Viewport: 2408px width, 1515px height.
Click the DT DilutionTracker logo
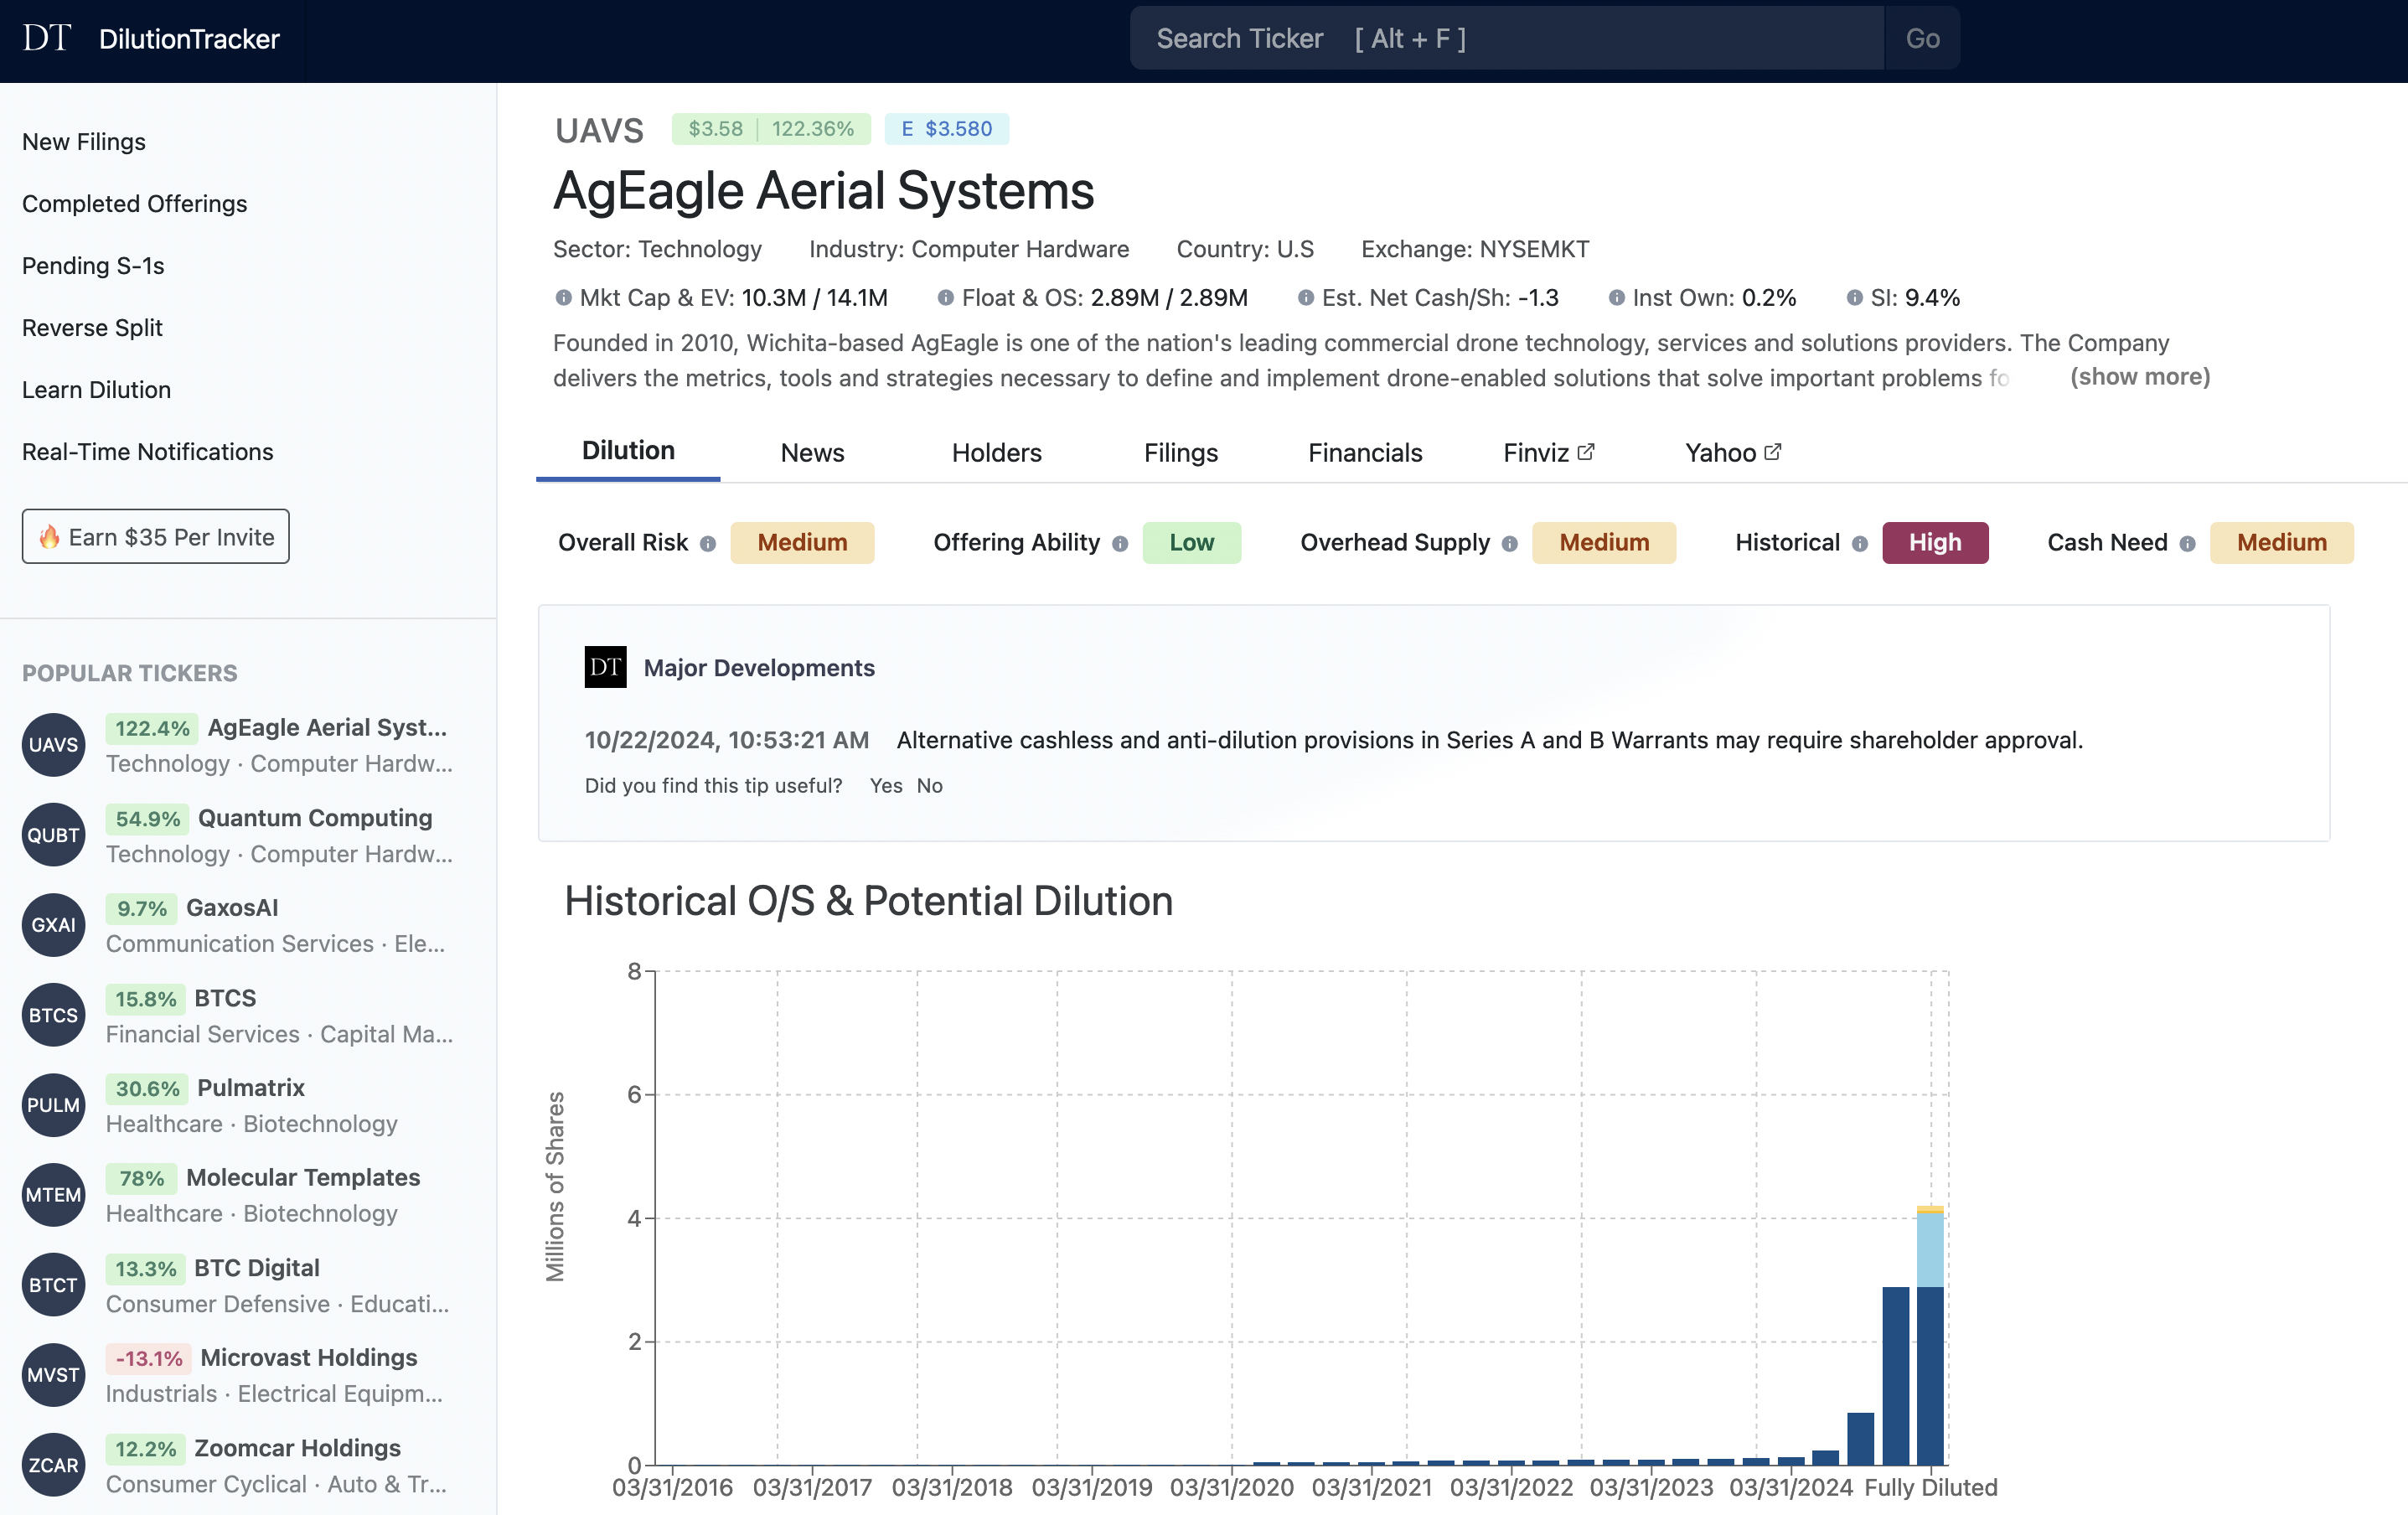tap(151, 39)
